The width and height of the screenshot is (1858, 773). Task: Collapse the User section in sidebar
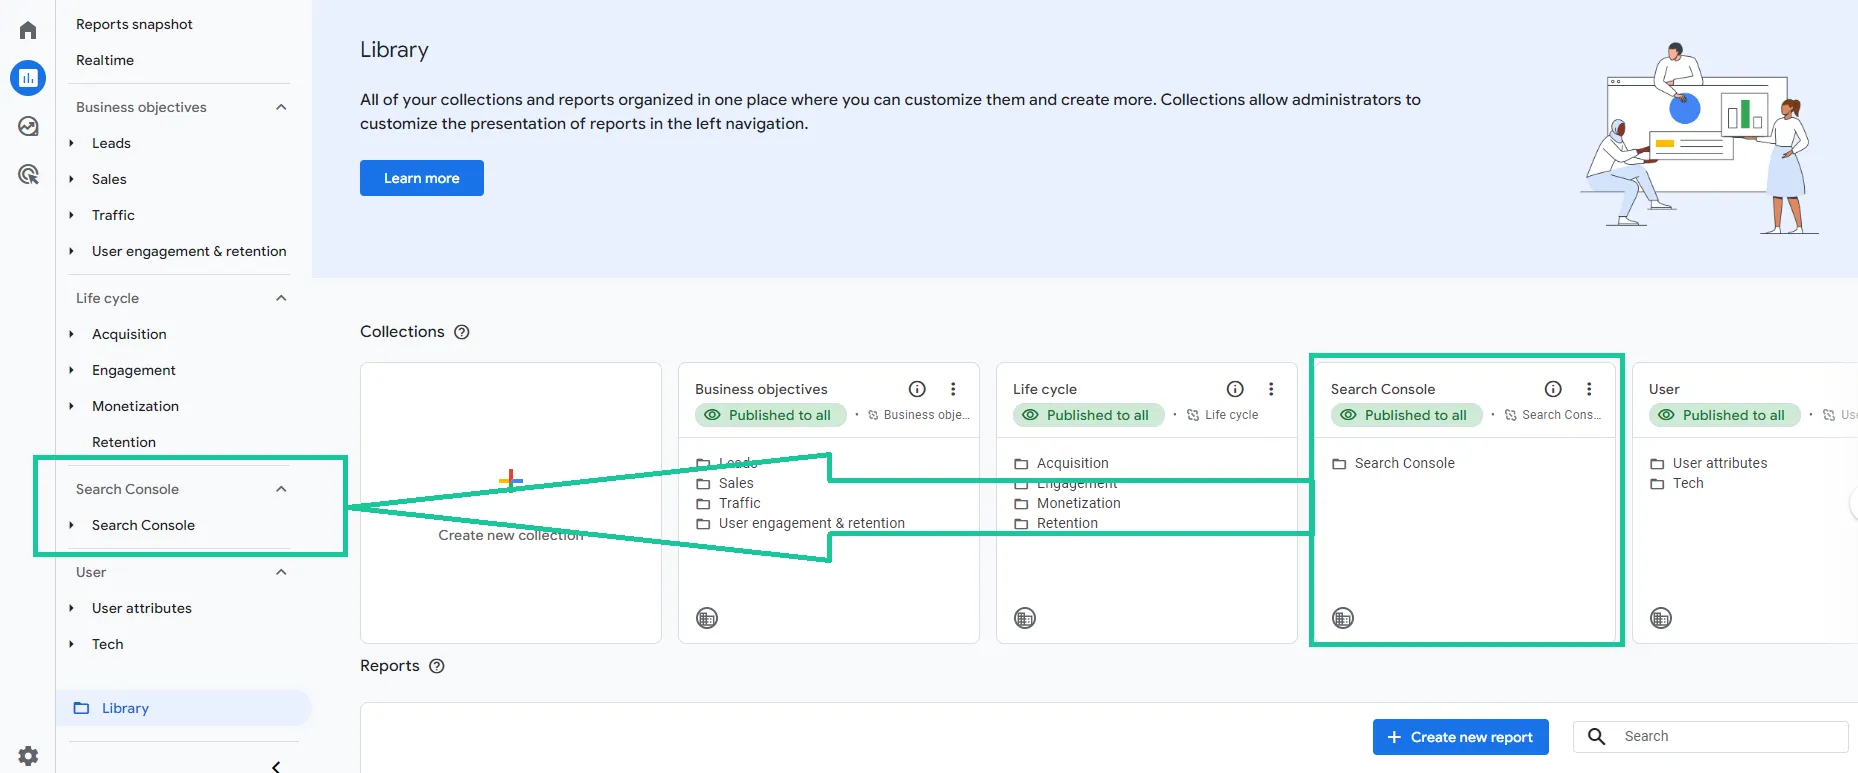[281, 572]
